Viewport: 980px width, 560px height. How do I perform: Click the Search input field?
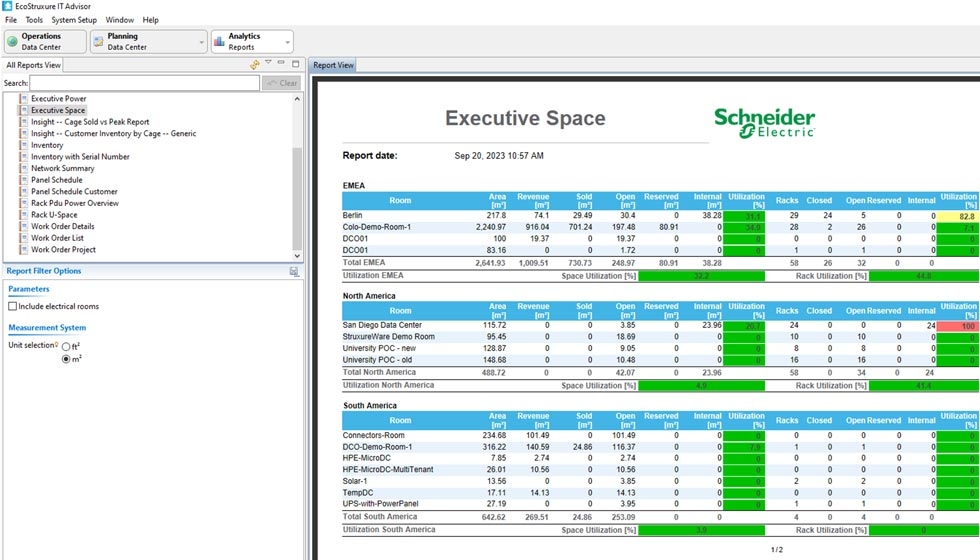tap(143, 83)
